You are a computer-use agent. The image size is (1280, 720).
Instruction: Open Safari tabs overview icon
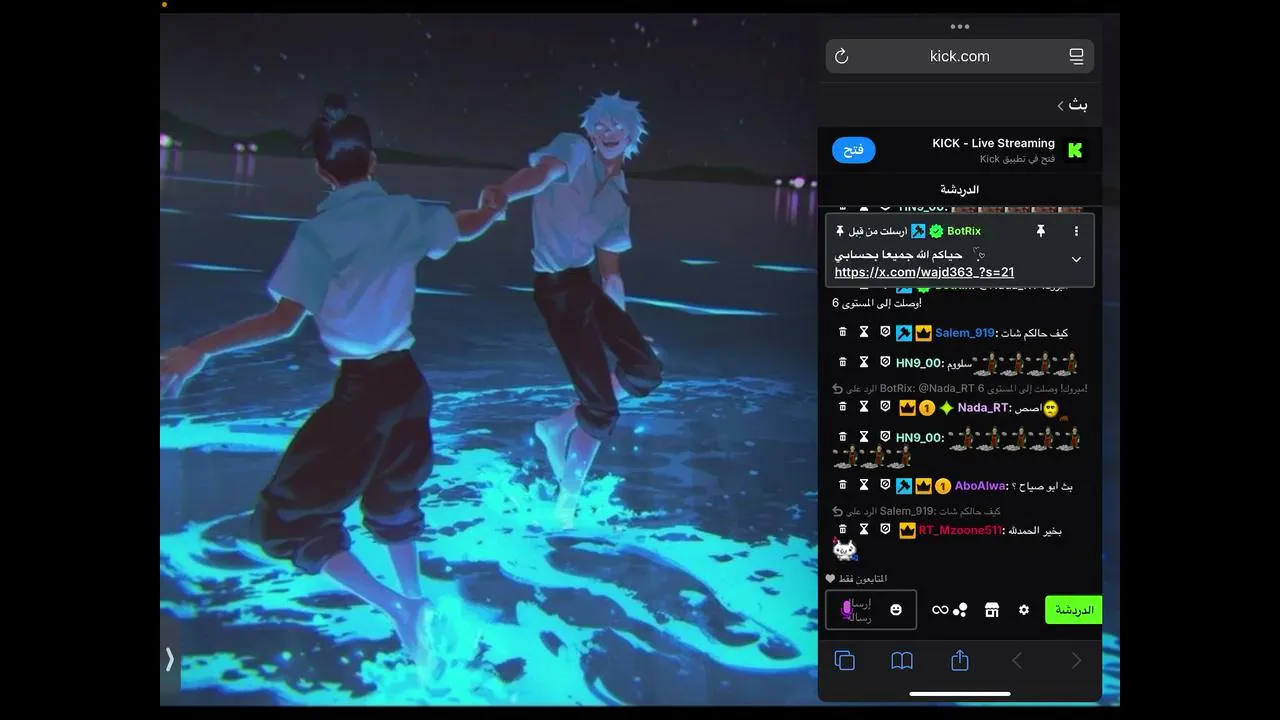coord(845,660)
